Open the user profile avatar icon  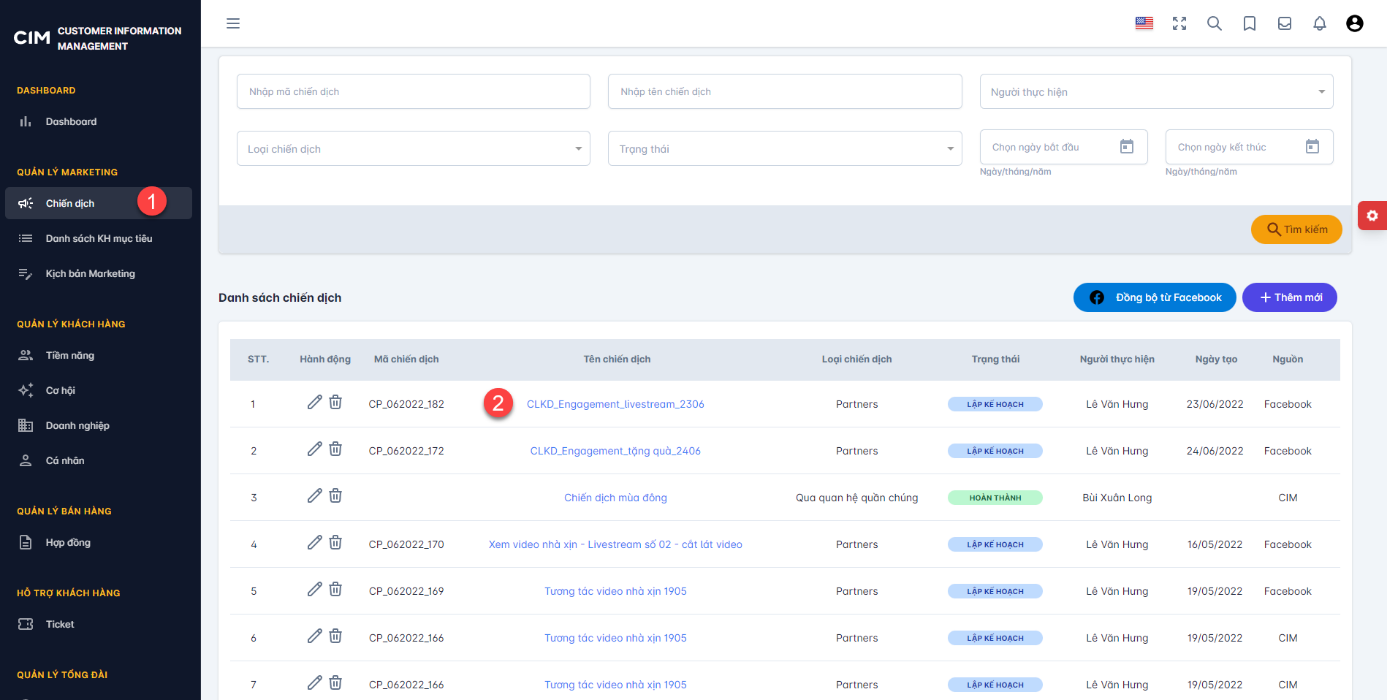[x=1355, y=23]
